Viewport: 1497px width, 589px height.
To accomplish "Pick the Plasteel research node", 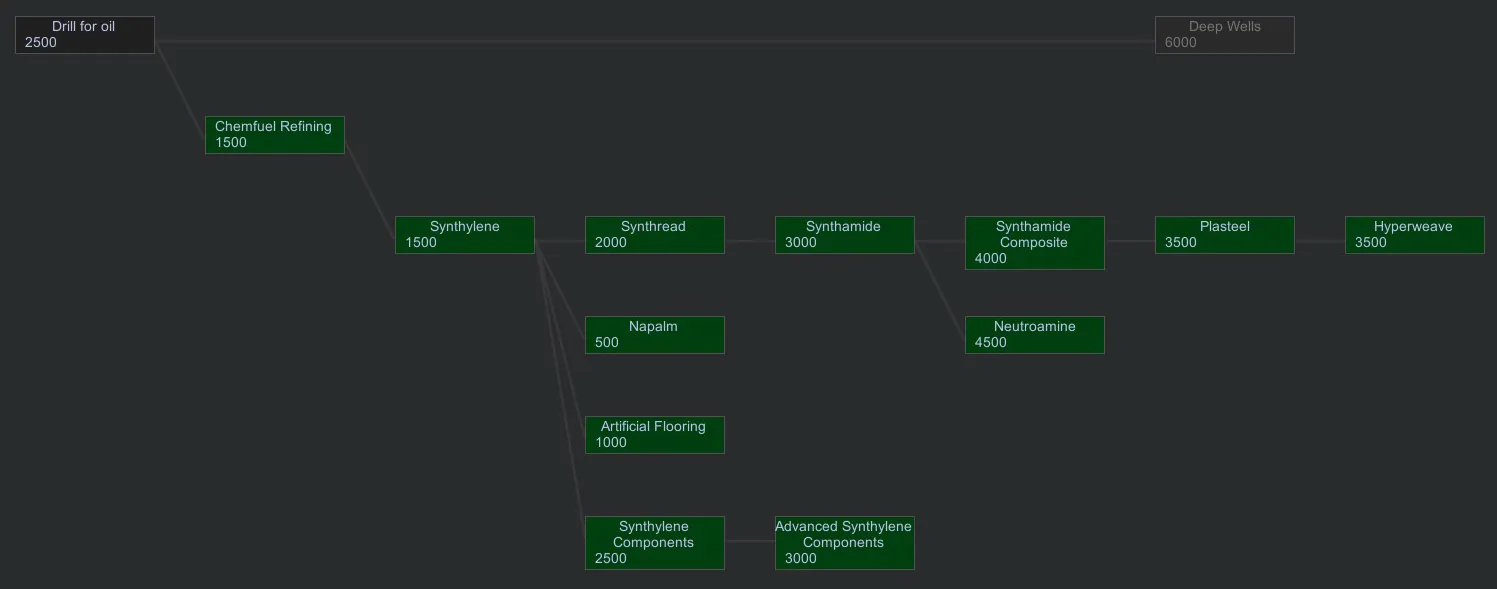I will tap(1225, 235).
